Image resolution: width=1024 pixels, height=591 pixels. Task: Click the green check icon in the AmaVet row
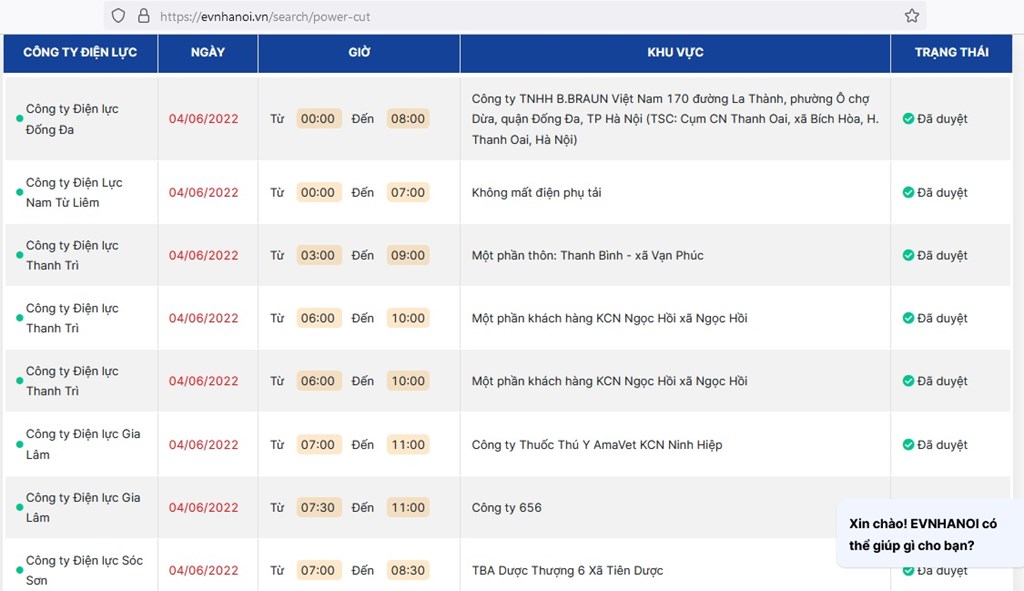tap(908, 445)
